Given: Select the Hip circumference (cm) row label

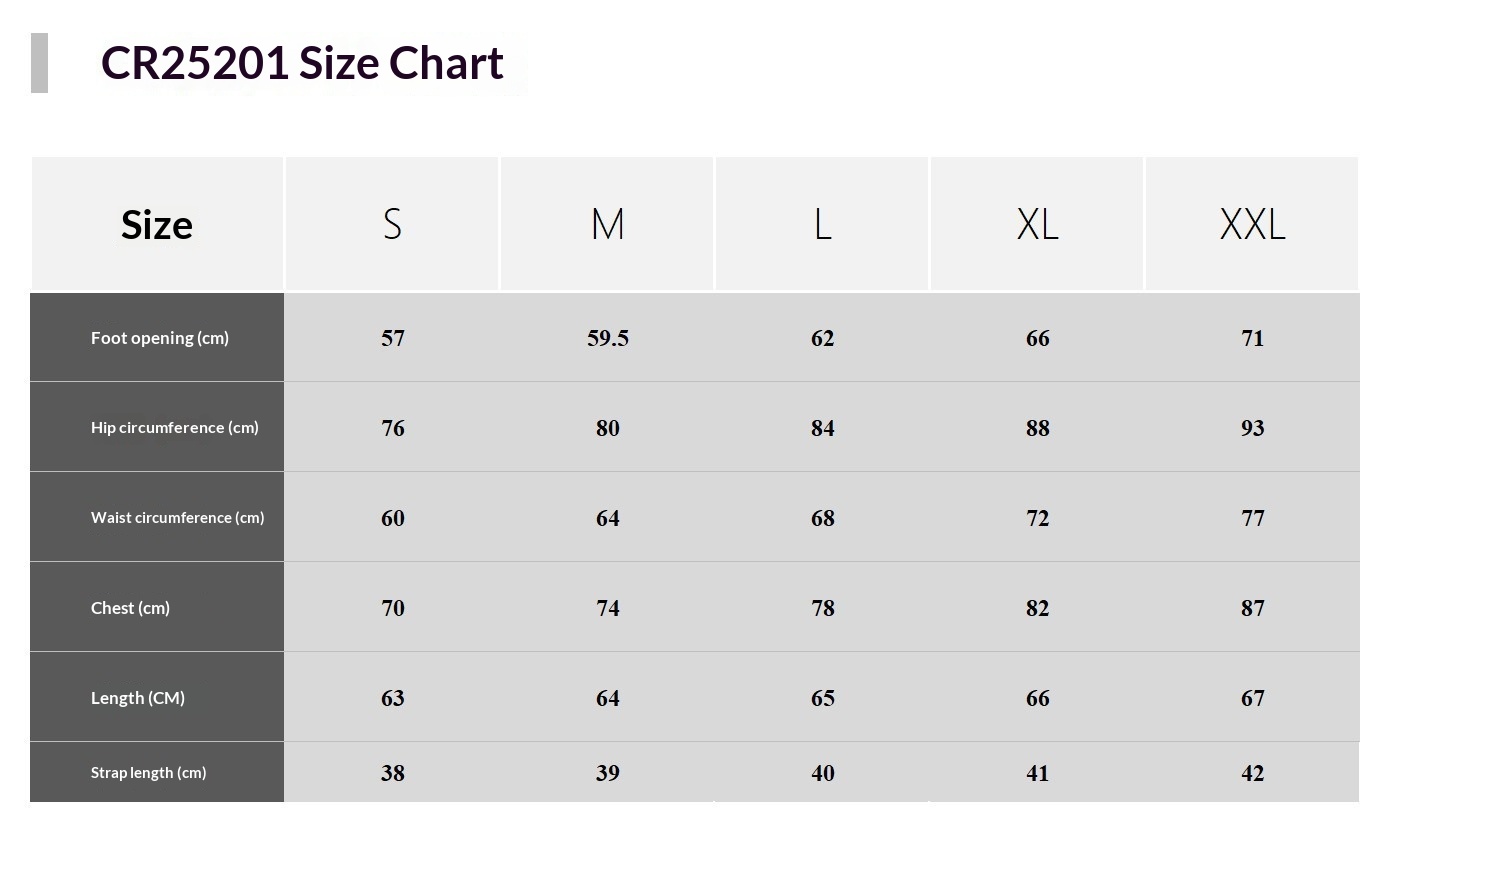Looking at the screenshot, I should point(174,427).
